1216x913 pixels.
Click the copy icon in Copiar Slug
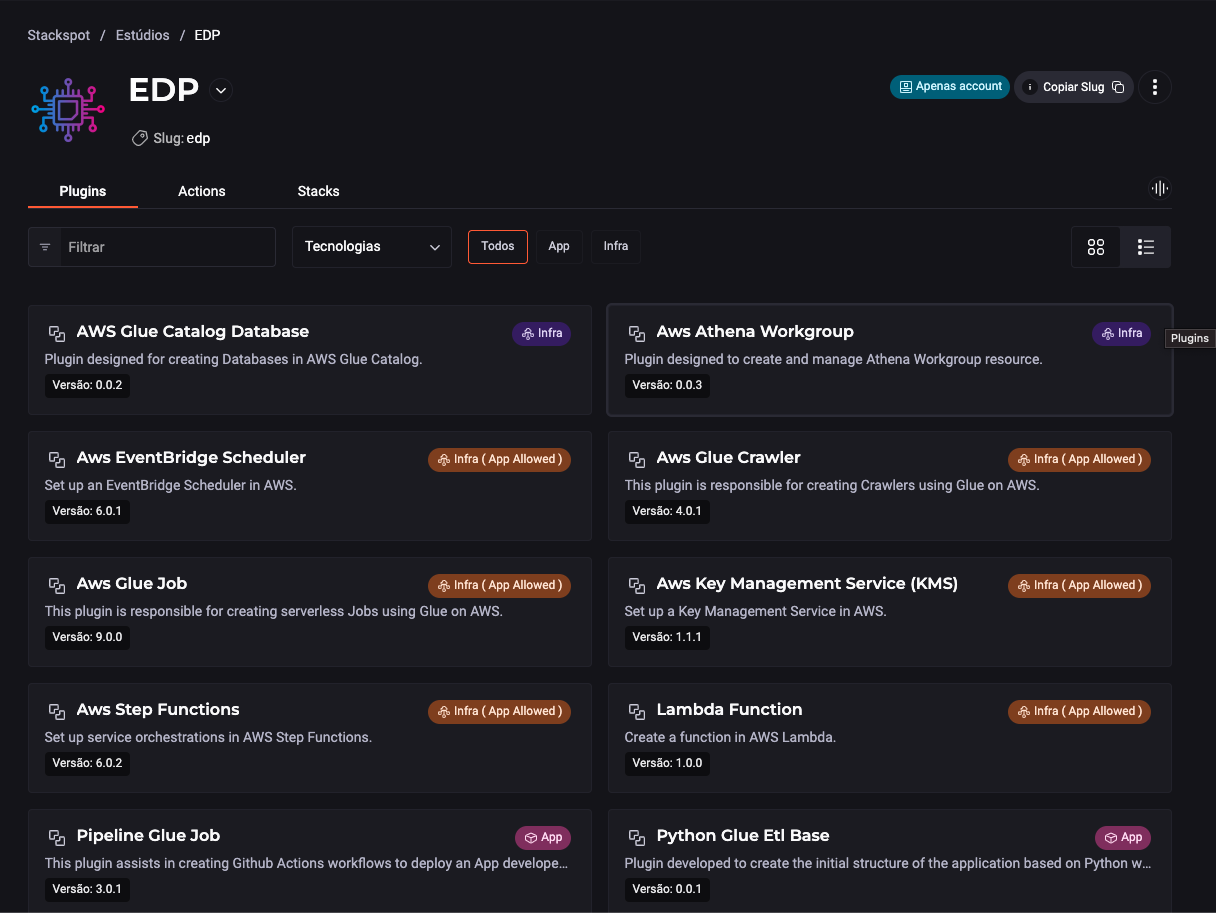[1118, 87]
